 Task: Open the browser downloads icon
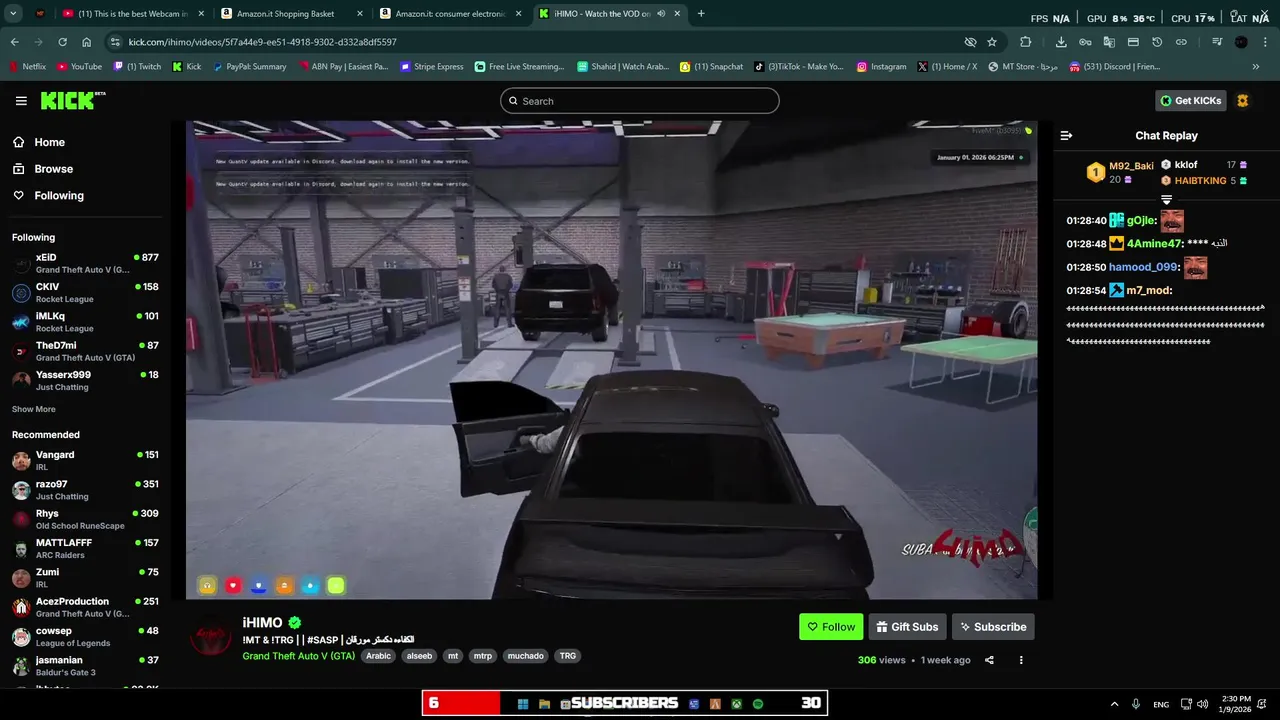tap(1061, 42)
